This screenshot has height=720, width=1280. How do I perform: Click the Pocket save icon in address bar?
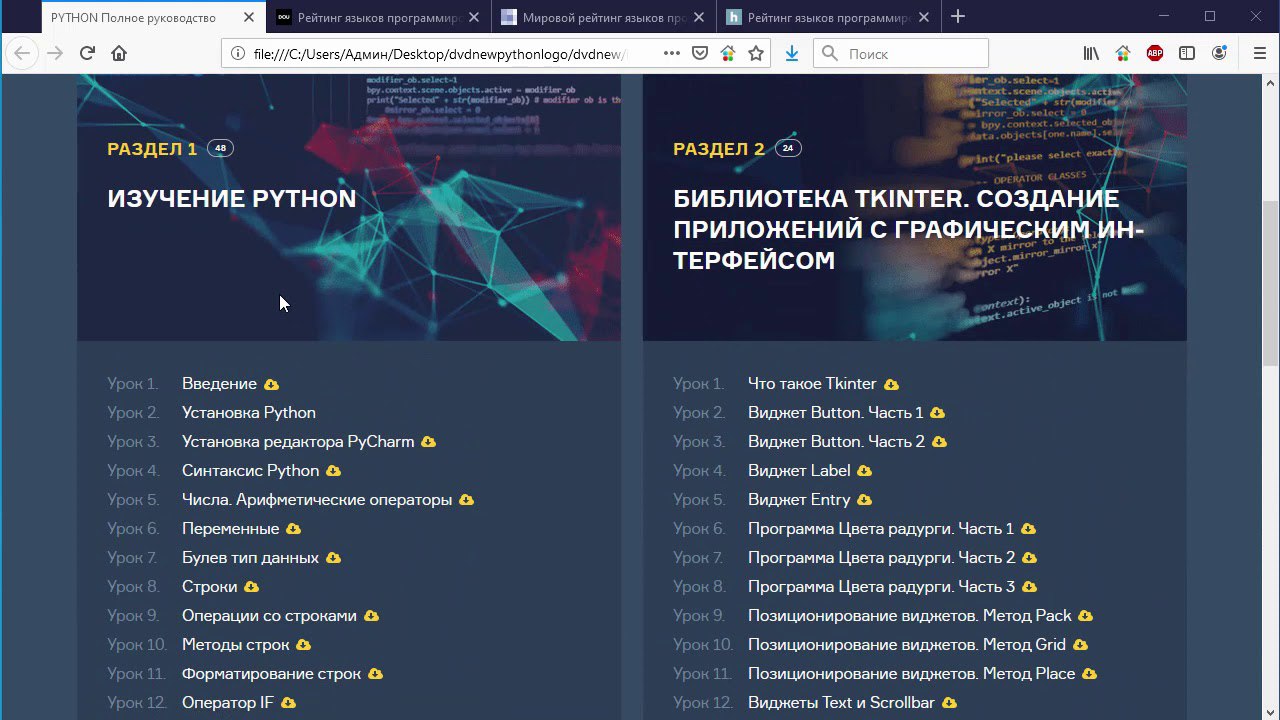[700, 54]
